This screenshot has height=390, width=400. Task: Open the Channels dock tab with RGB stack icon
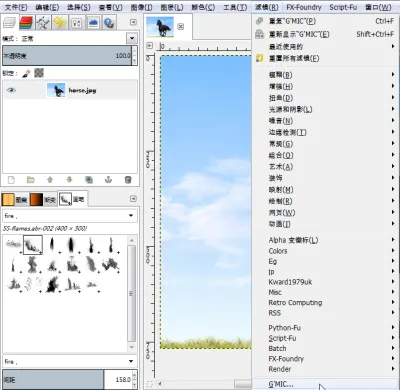coord(26,23)
